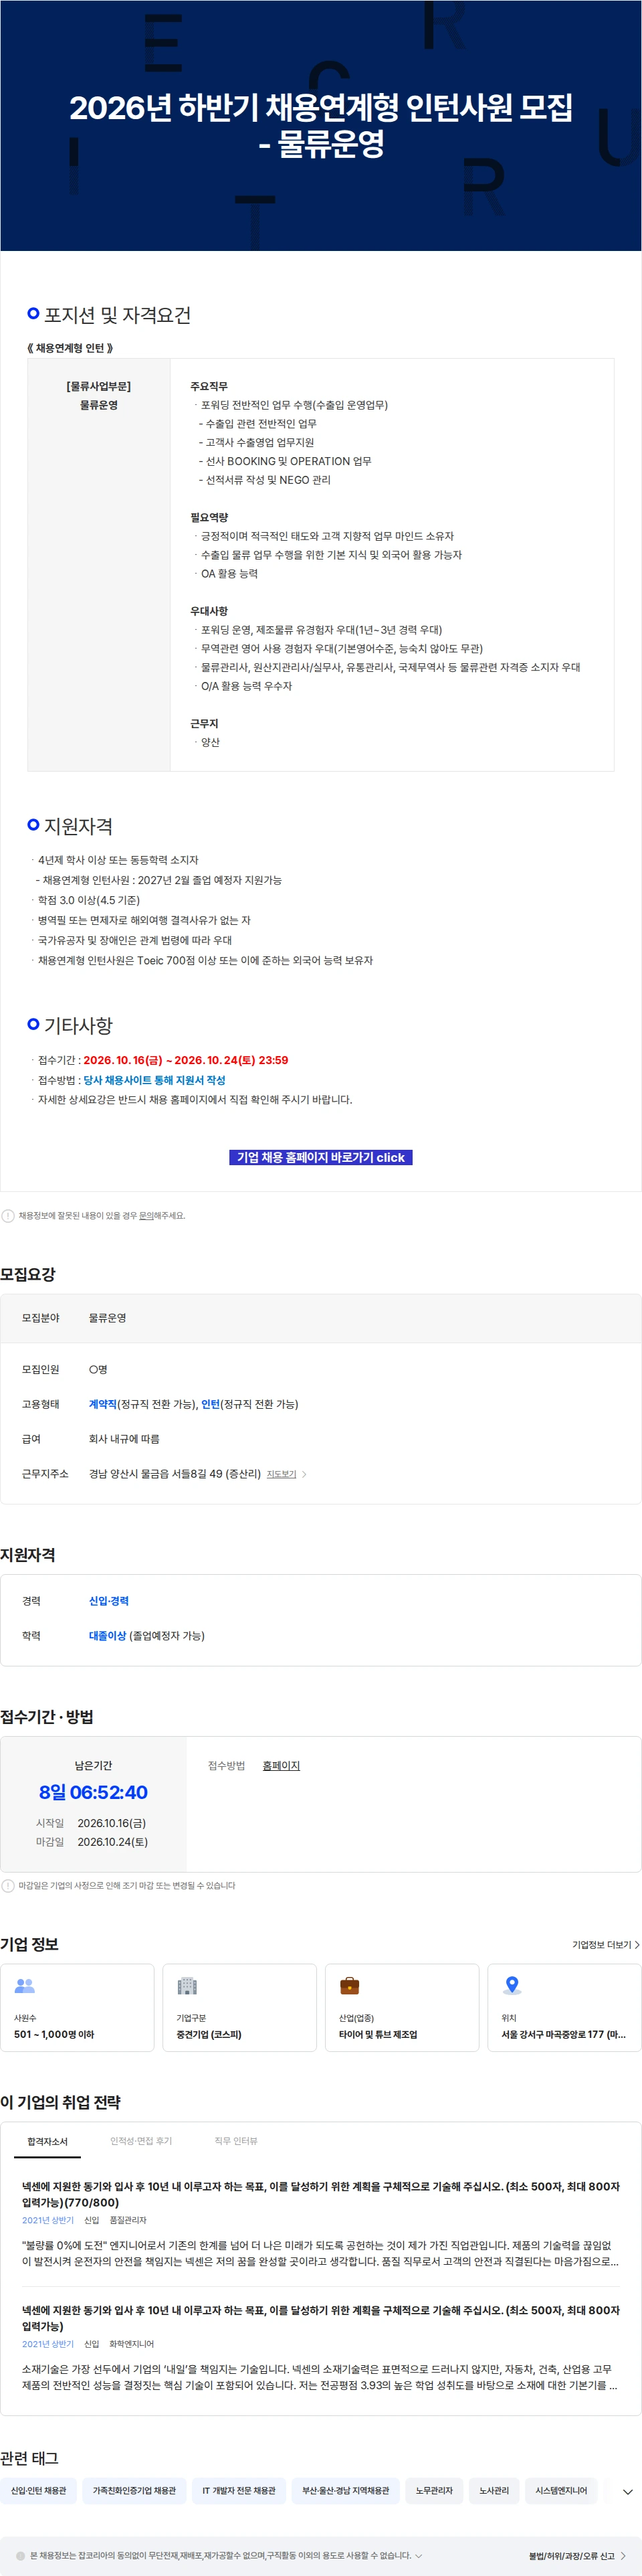Click the company type building icon
Screen dimensions: 642x2576
coord(187,1985)
